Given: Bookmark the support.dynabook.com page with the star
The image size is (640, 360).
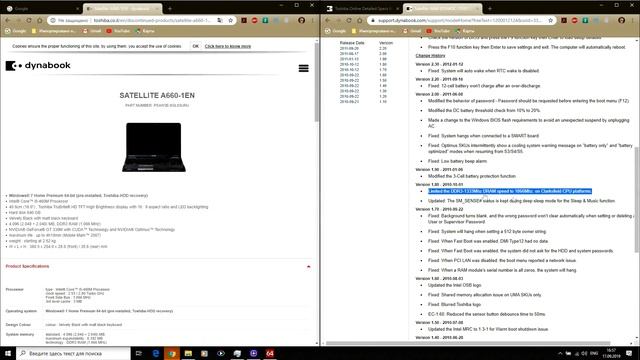Looking at the screenshot, I should [550, 20].
